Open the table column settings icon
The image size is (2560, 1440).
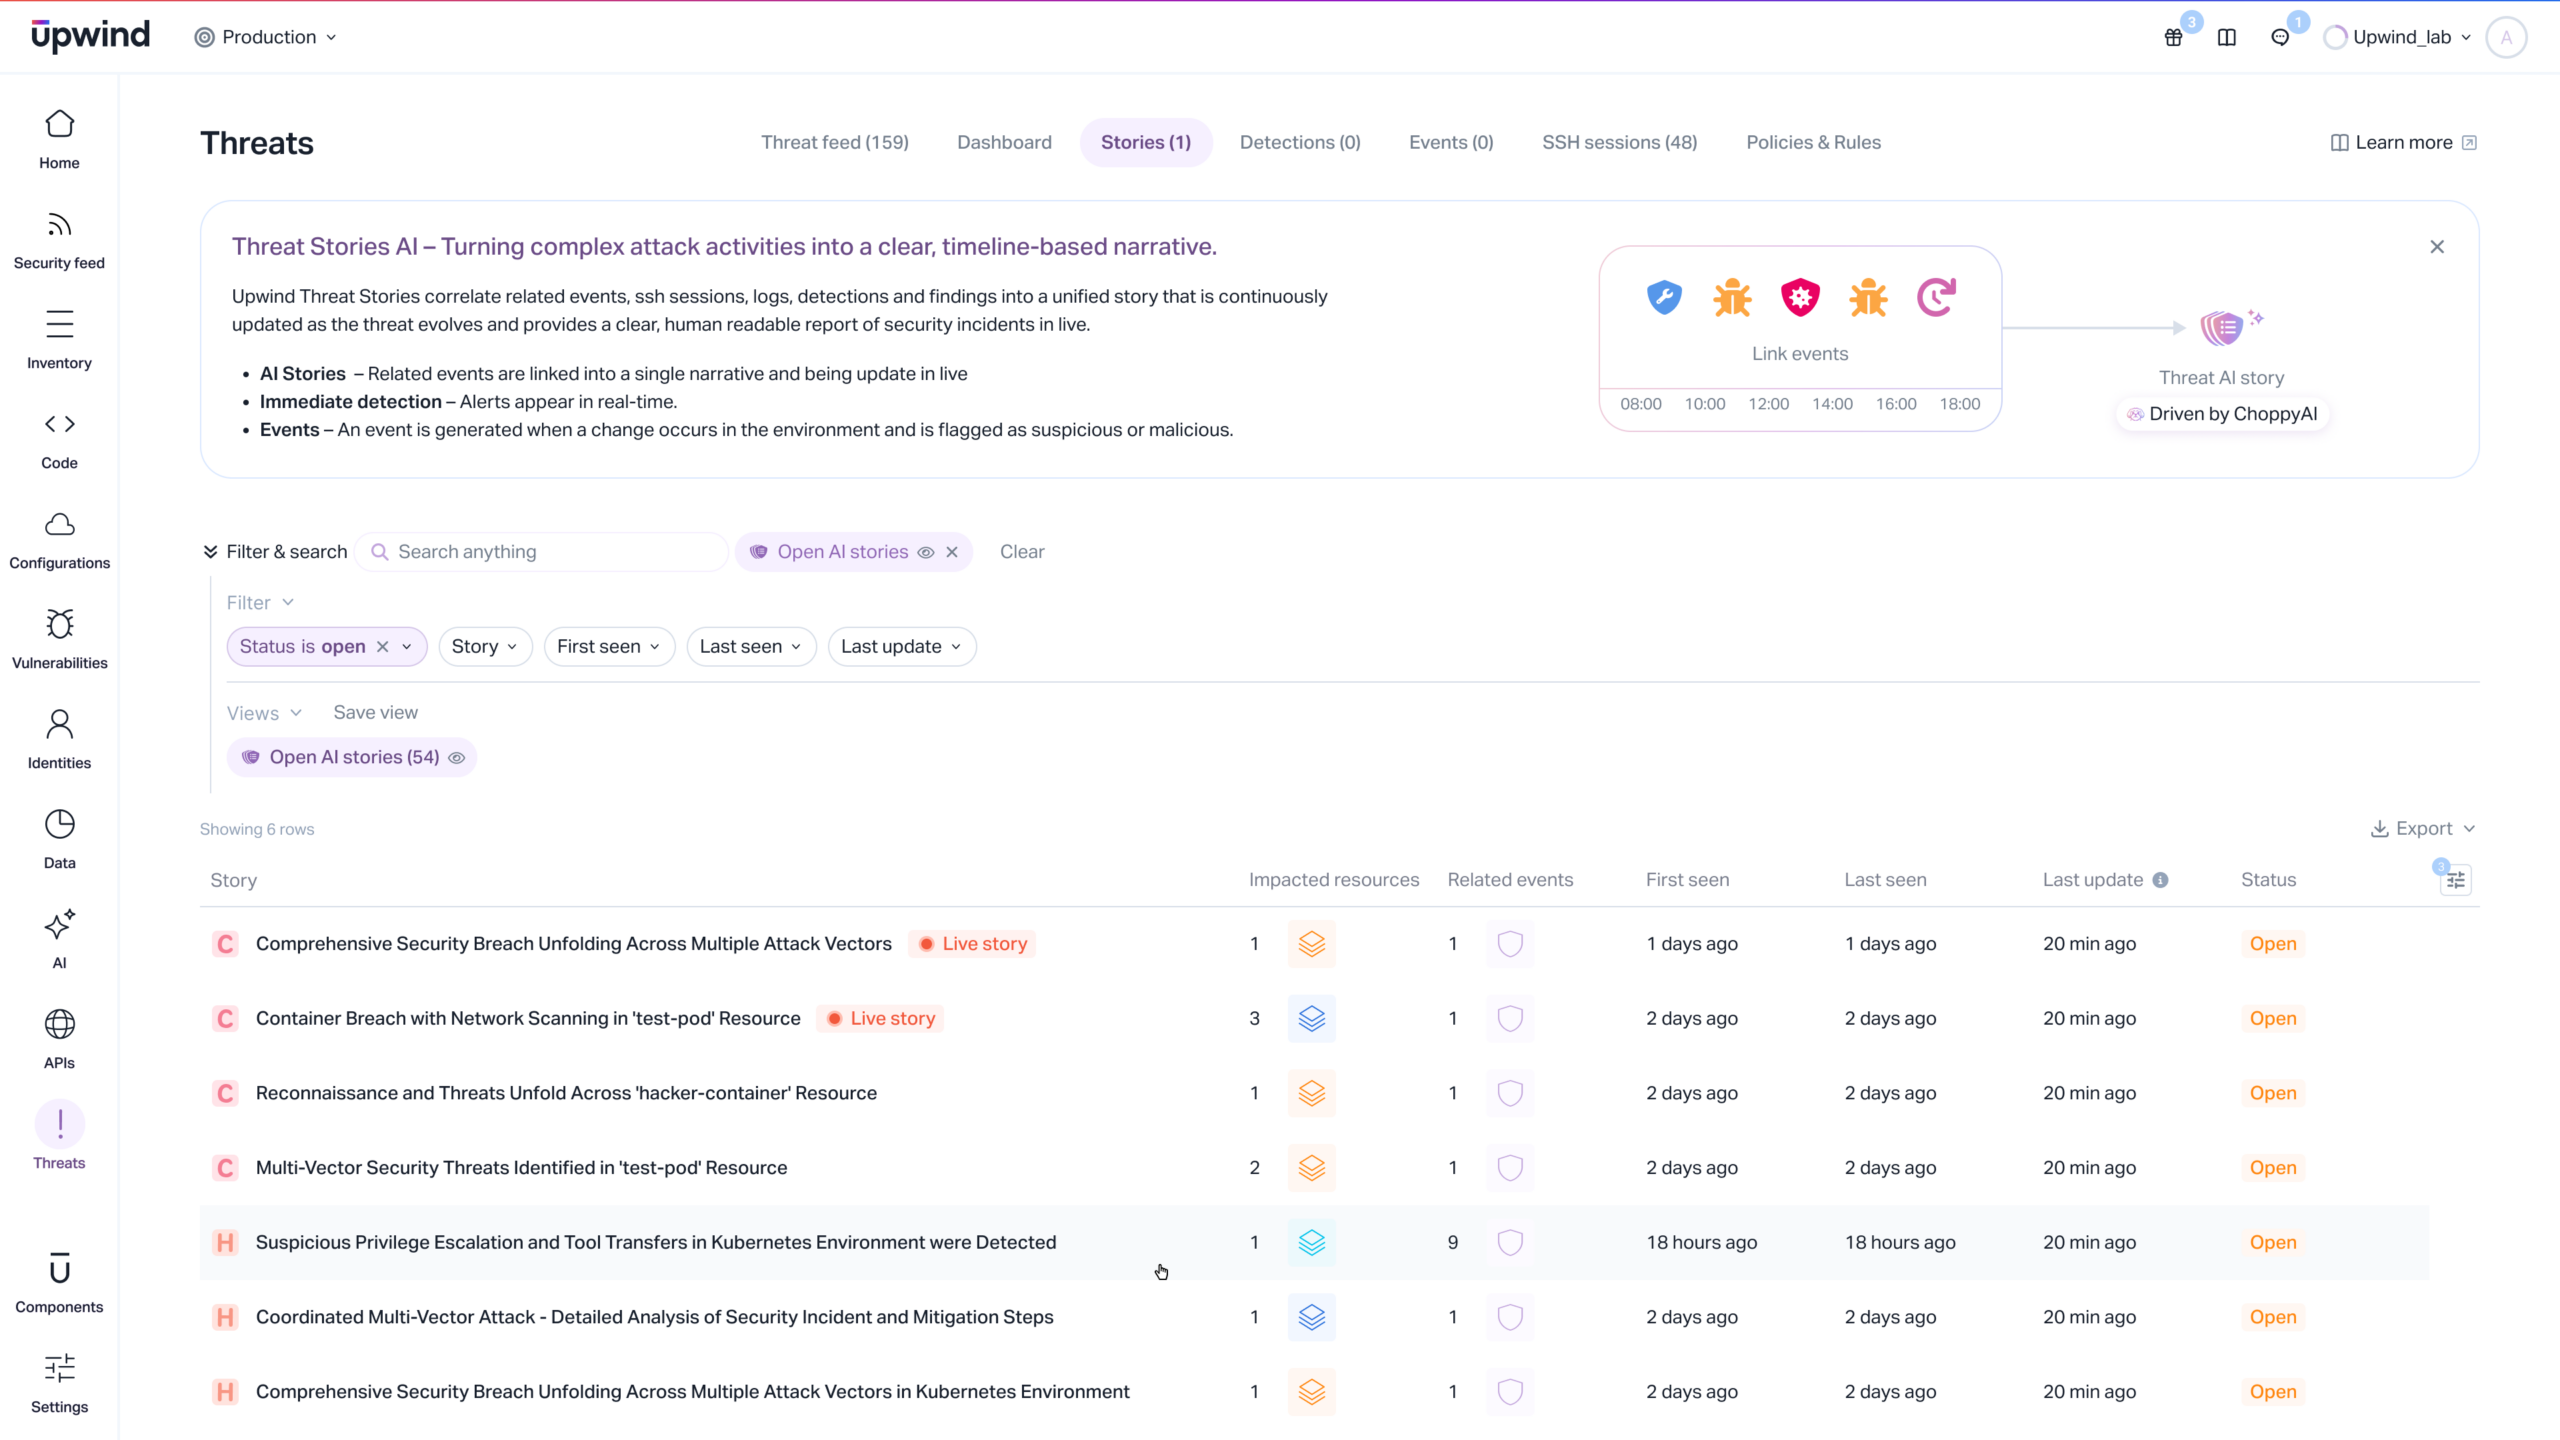[2455, 880]
